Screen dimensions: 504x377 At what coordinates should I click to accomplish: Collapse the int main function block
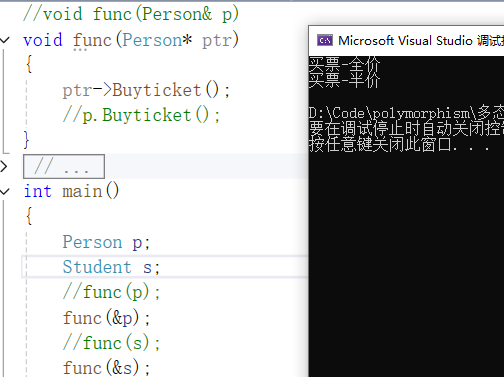click(x=5, y=191)
